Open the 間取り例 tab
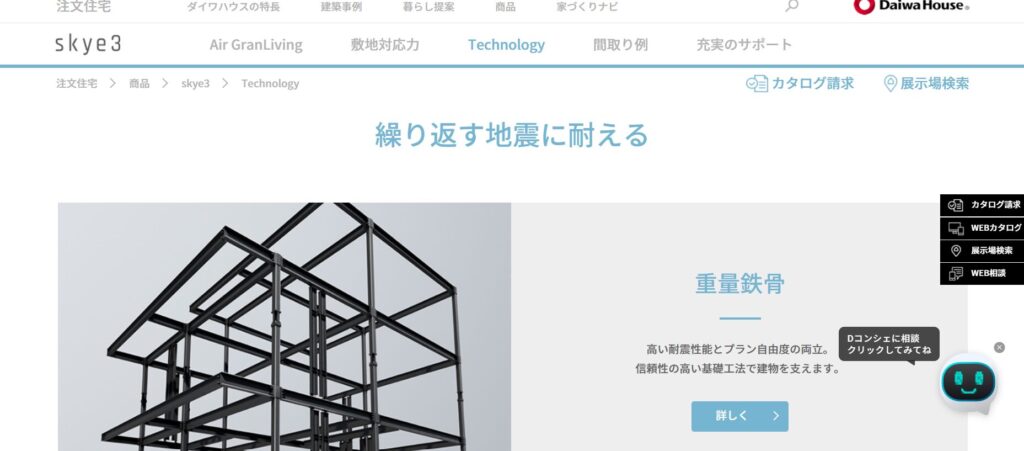 620,45
